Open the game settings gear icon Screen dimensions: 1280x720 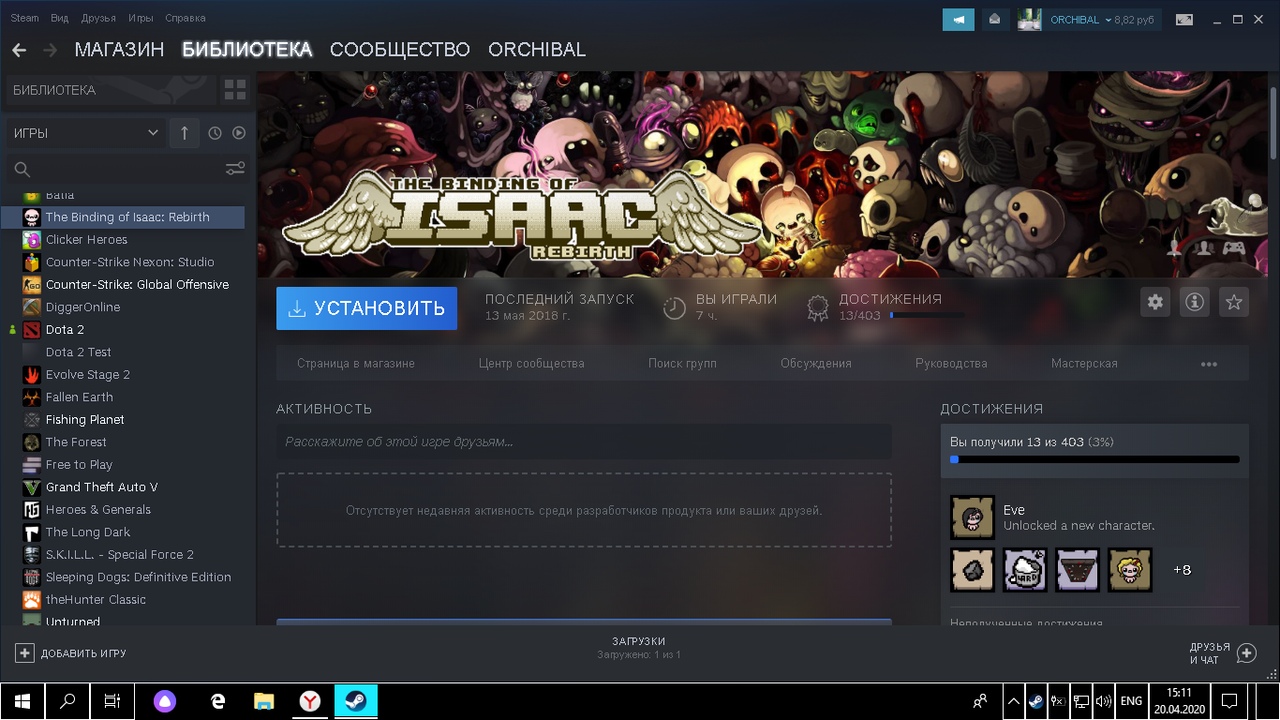[1155, 302]
